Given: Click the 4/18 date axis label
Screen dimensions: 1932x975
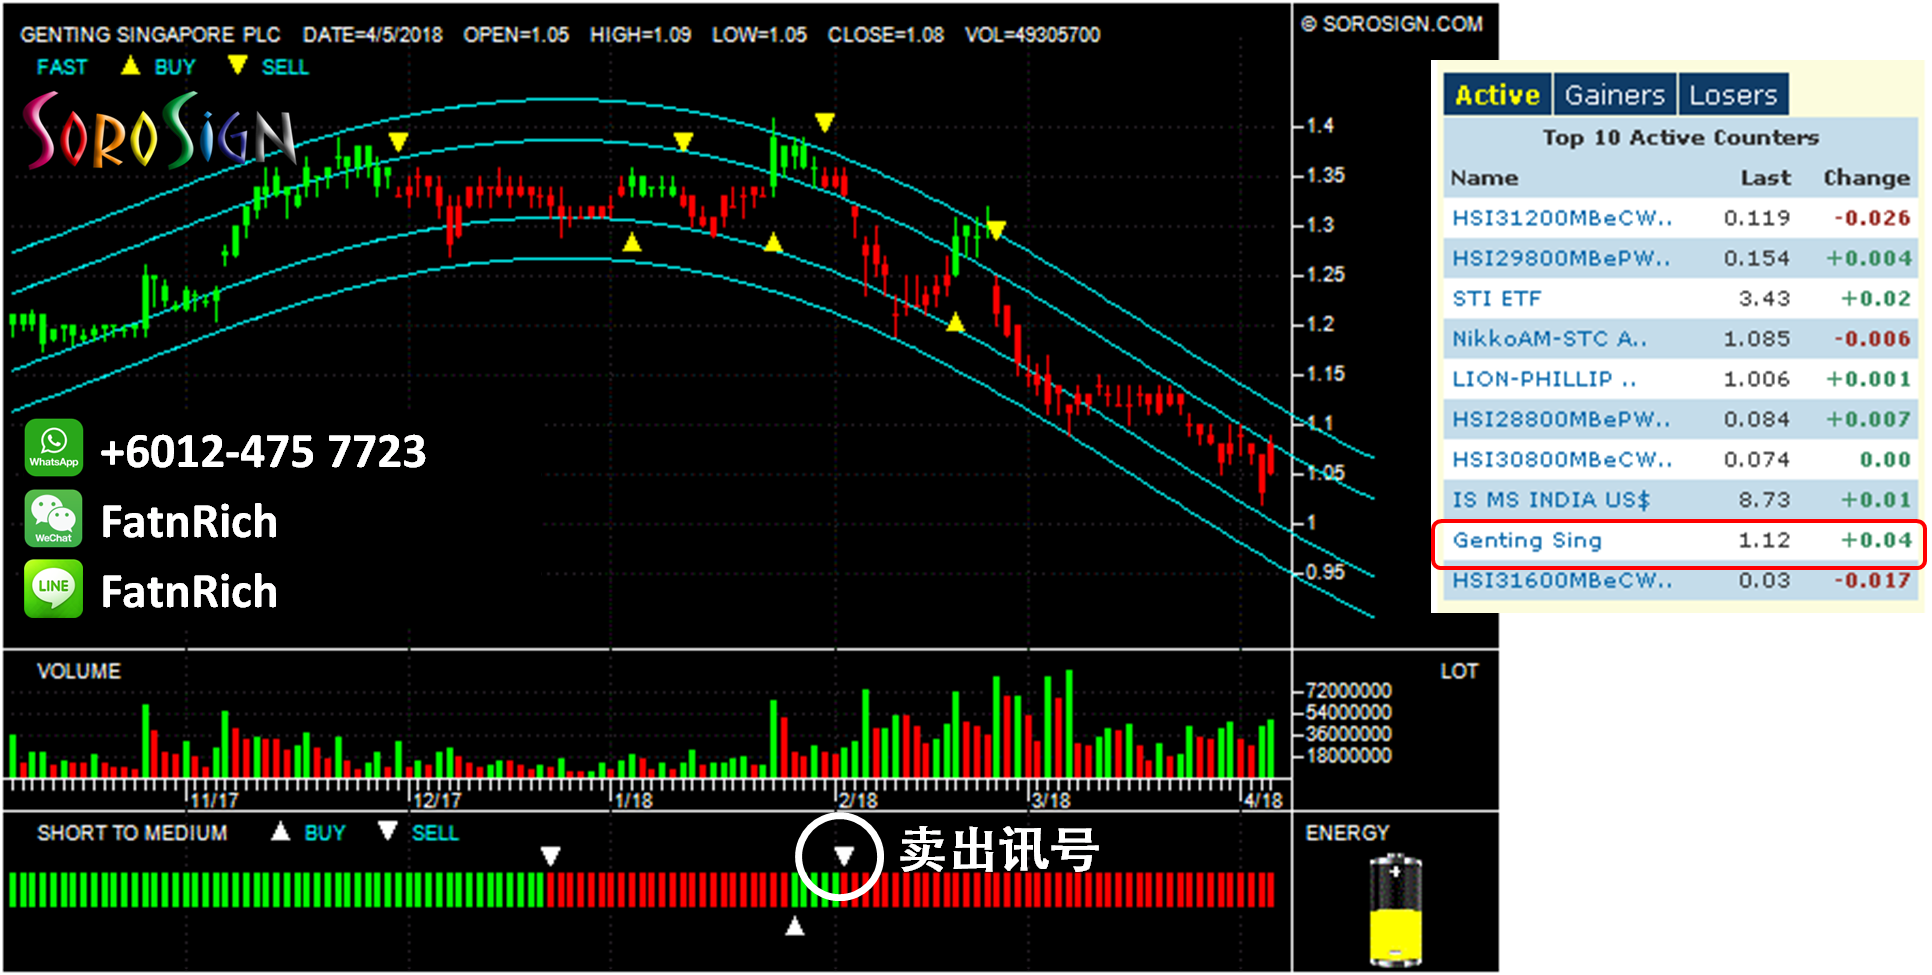Looking at the screenshot, I should [1263, 800].
